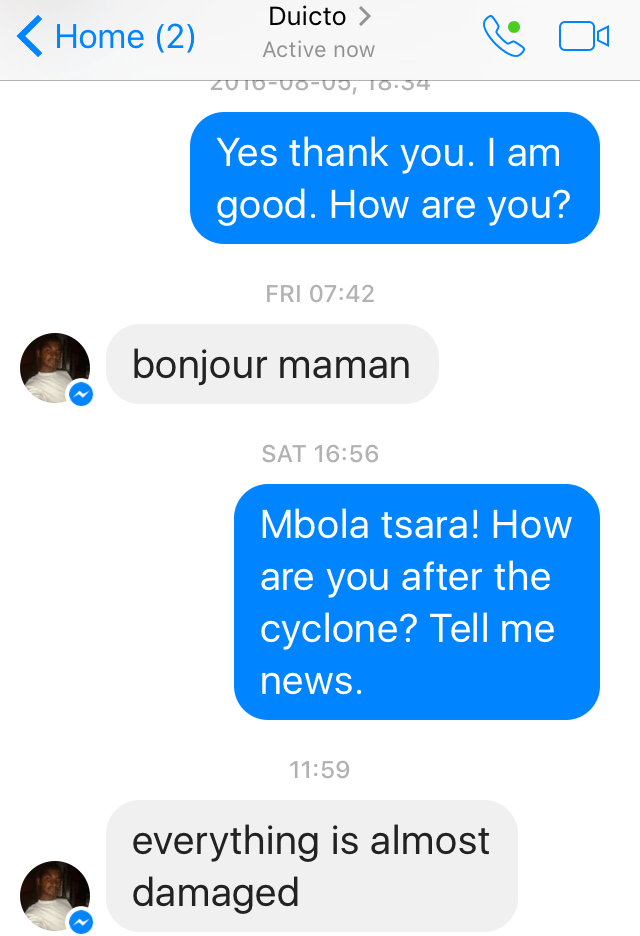Tap the "FRI 07:42" timestamp
640x936 pixels.
click(320, 294)
